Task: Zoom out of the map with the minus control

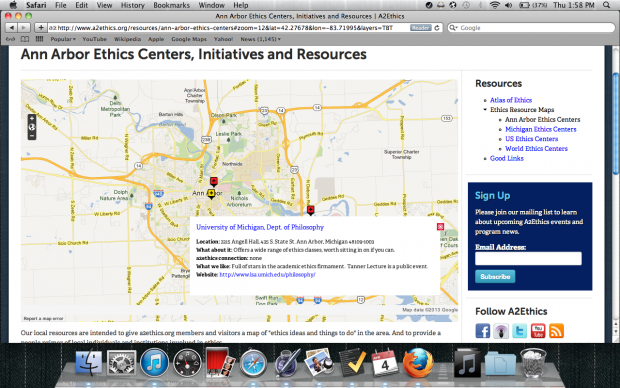Action: pyautogui.click(x=32, y=136)
